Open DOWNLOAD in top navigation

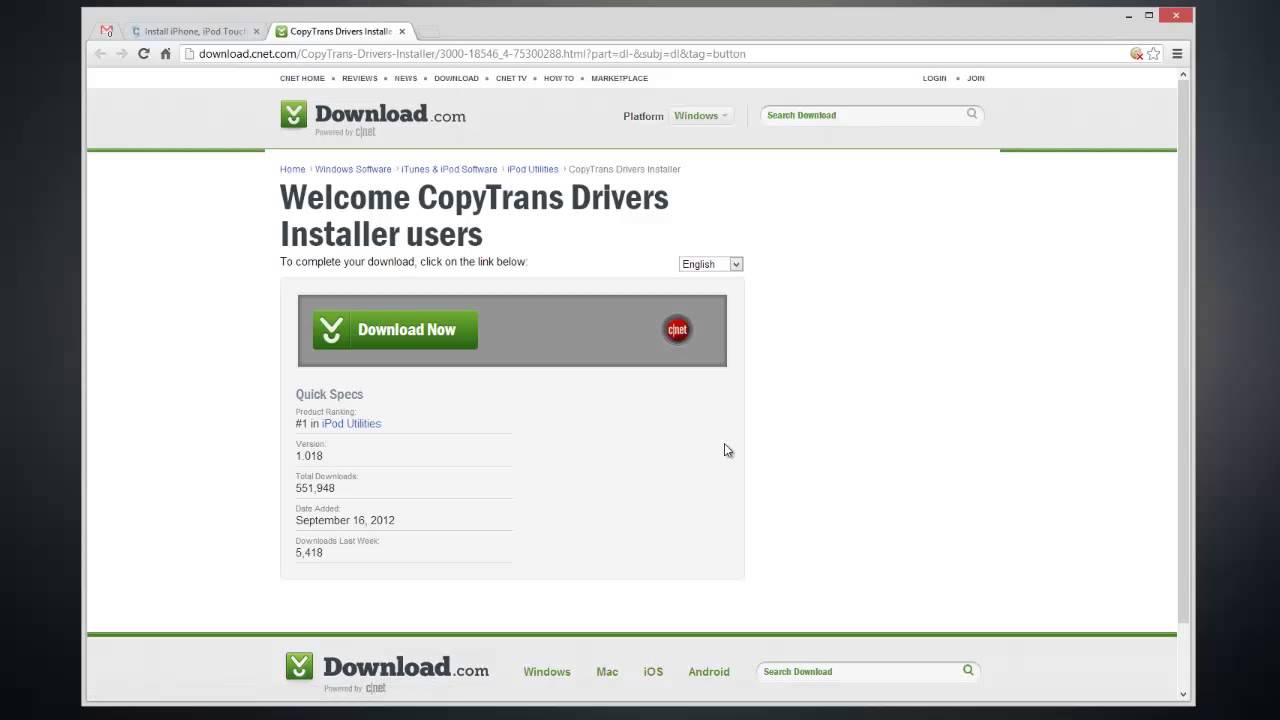tap(456, 78)
